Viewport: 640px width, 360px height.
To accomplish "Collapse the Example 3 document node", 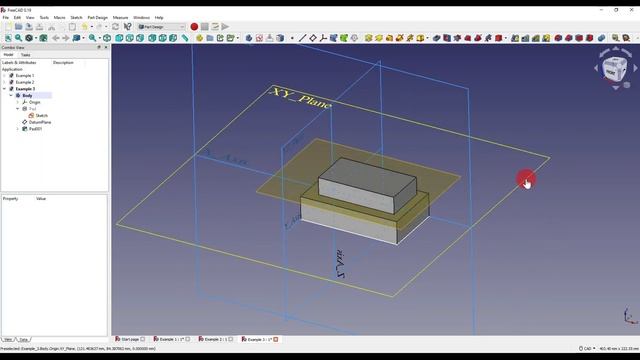I will click(4, 89).
